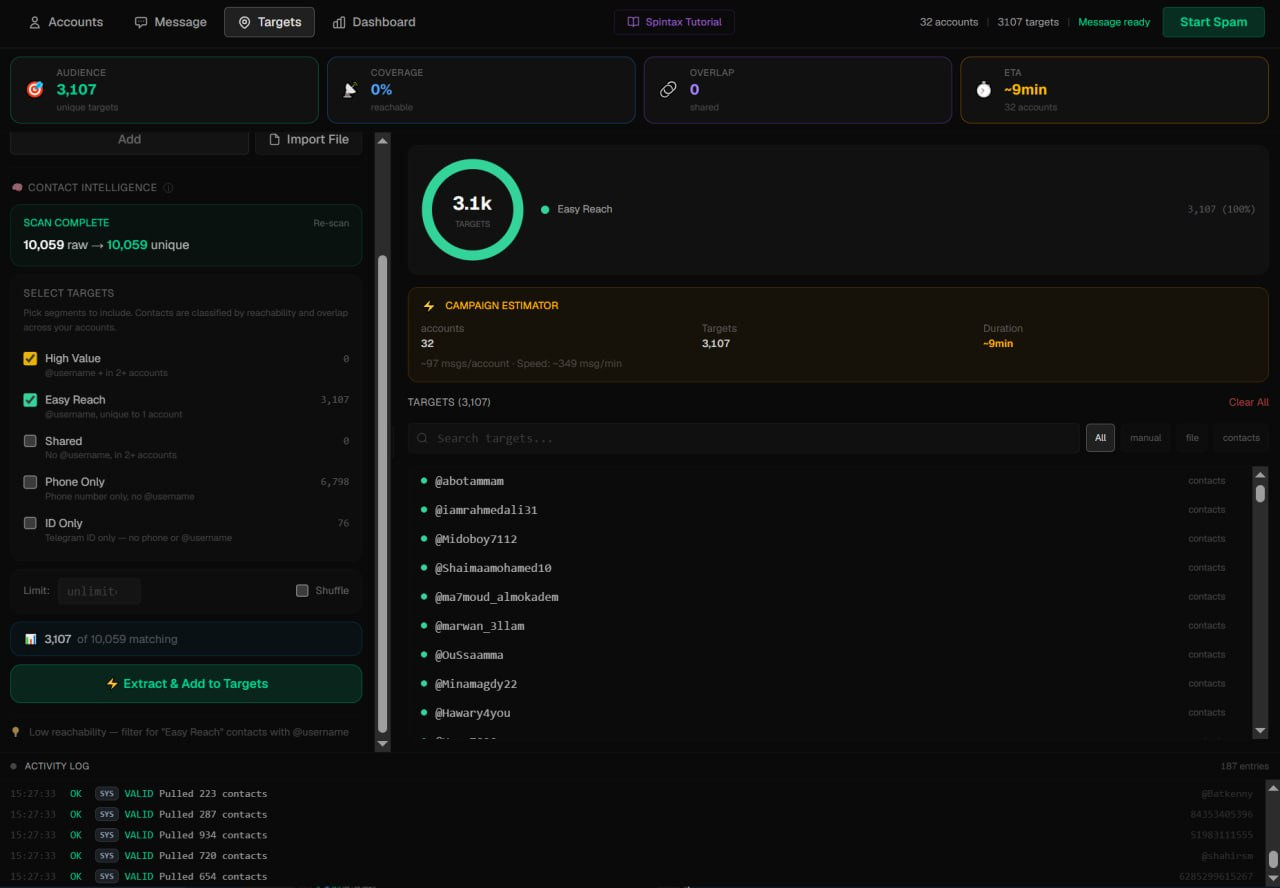
Task: Click the @marwan_3llam target entry
Action: coord(829,626)
